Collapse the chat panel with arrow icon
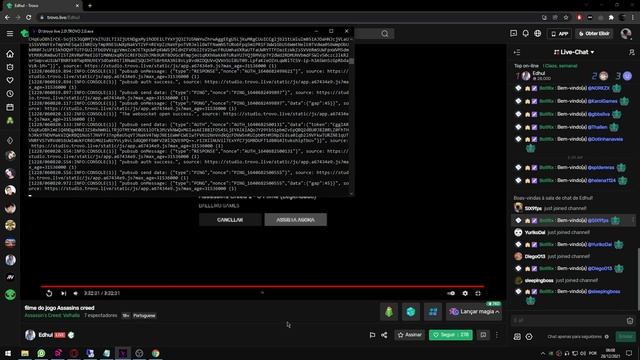This screenshot has width=640, height=360. pos(517,52)
